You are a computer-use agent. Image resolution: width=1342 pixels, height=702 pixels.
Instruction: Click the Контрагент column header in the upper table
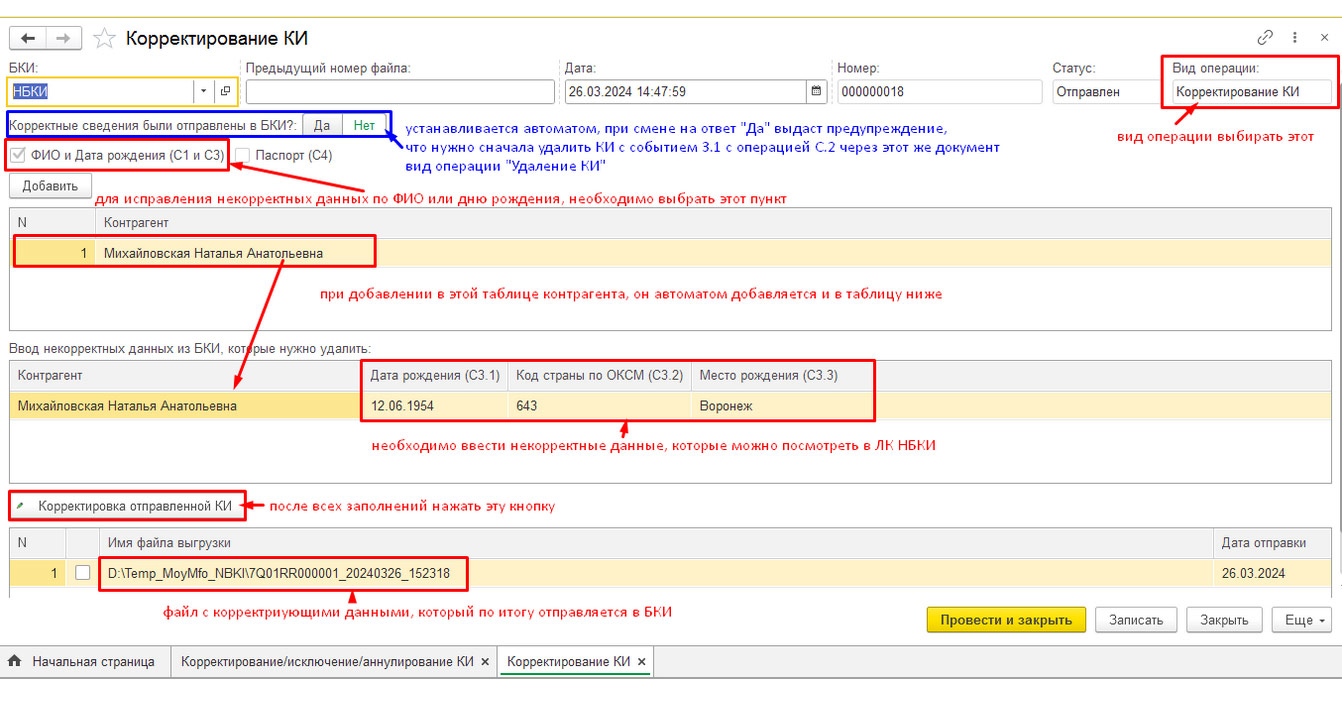pyautogui.click(x=714, y=222)
